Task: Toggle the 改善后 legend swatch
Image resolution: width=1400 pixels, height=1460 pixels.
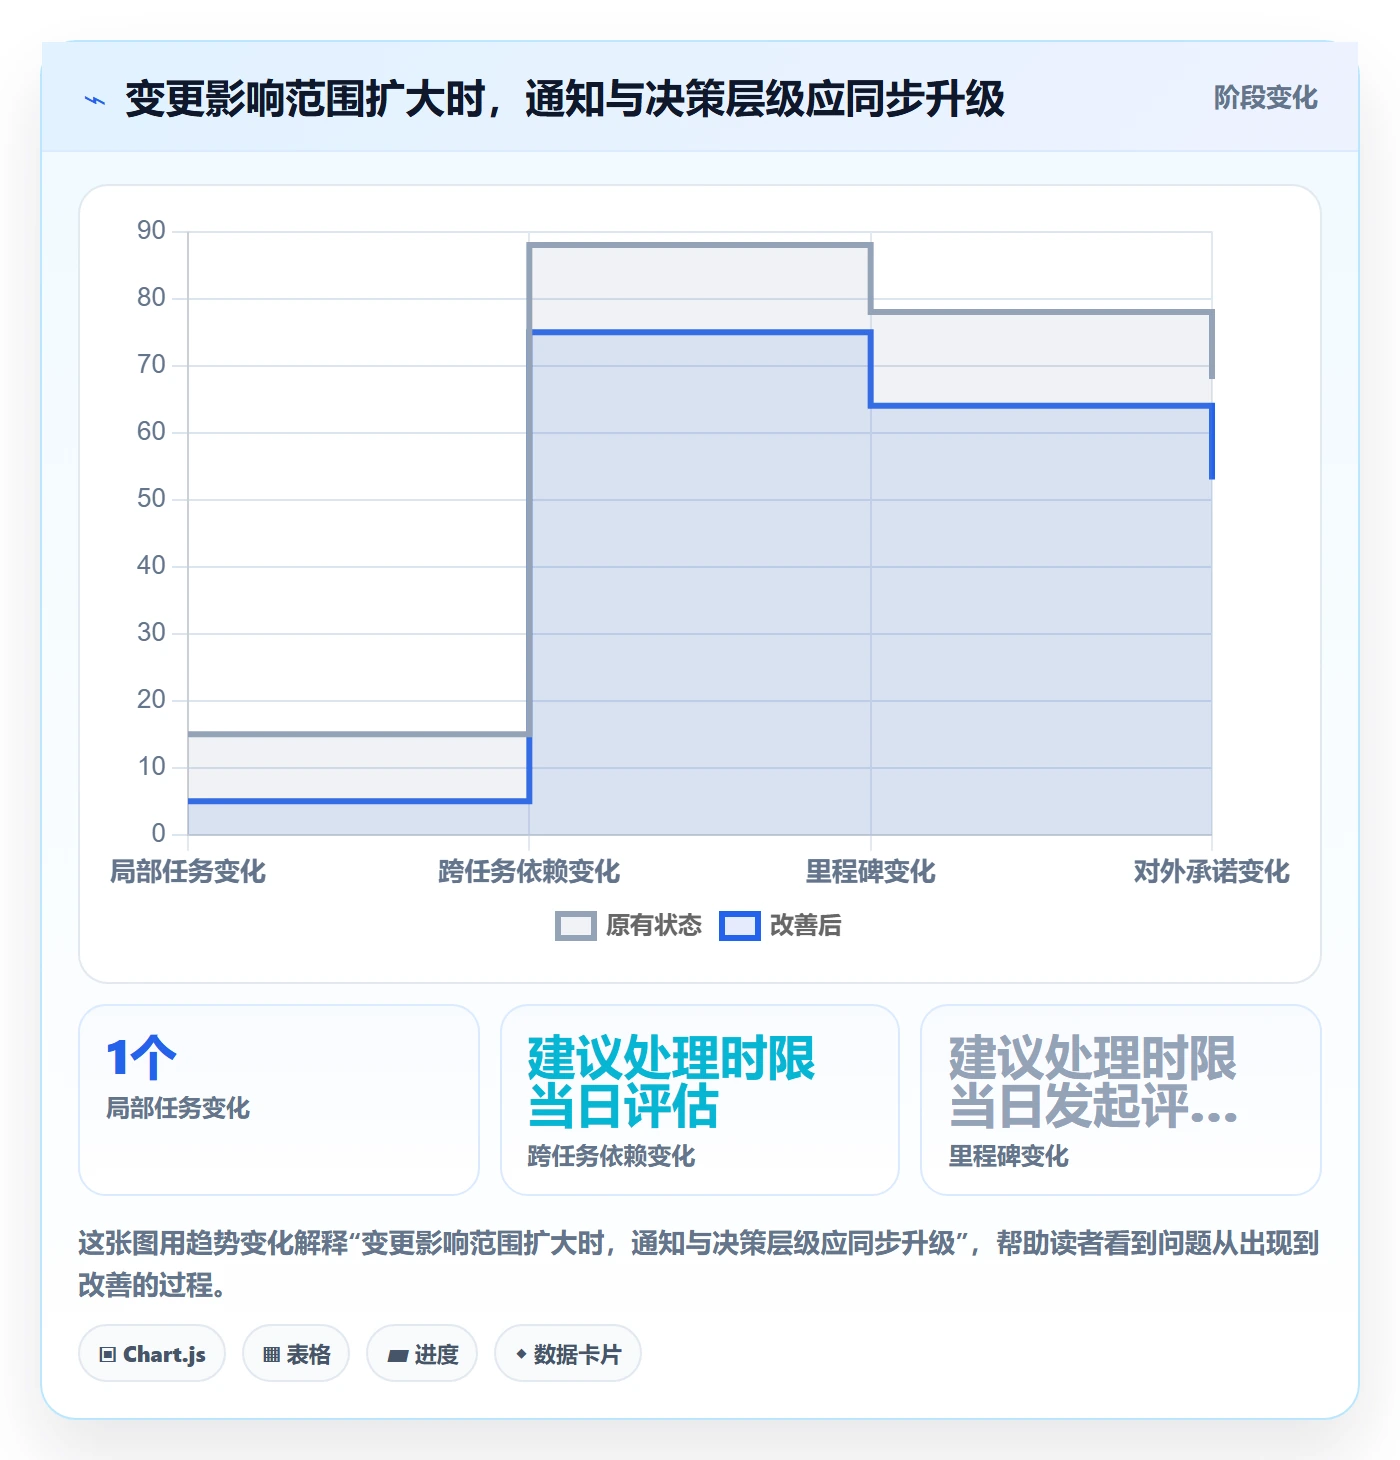Action: coord(739,926)
